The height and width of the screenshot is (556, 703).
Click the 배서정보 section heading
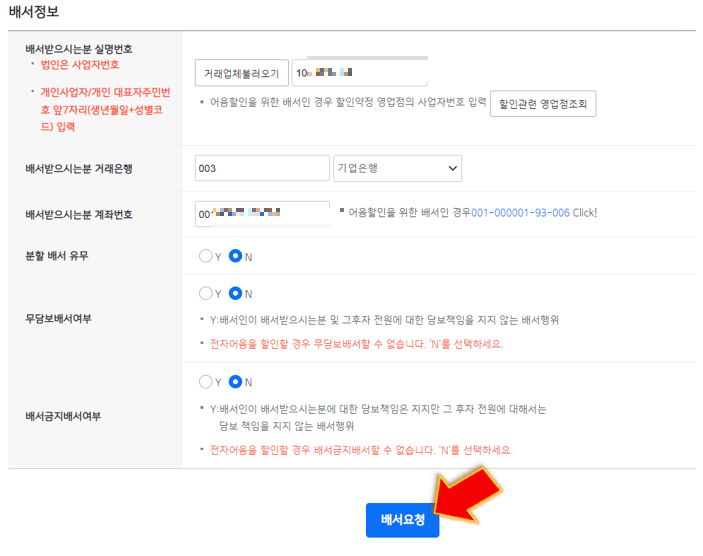(34, 11)
